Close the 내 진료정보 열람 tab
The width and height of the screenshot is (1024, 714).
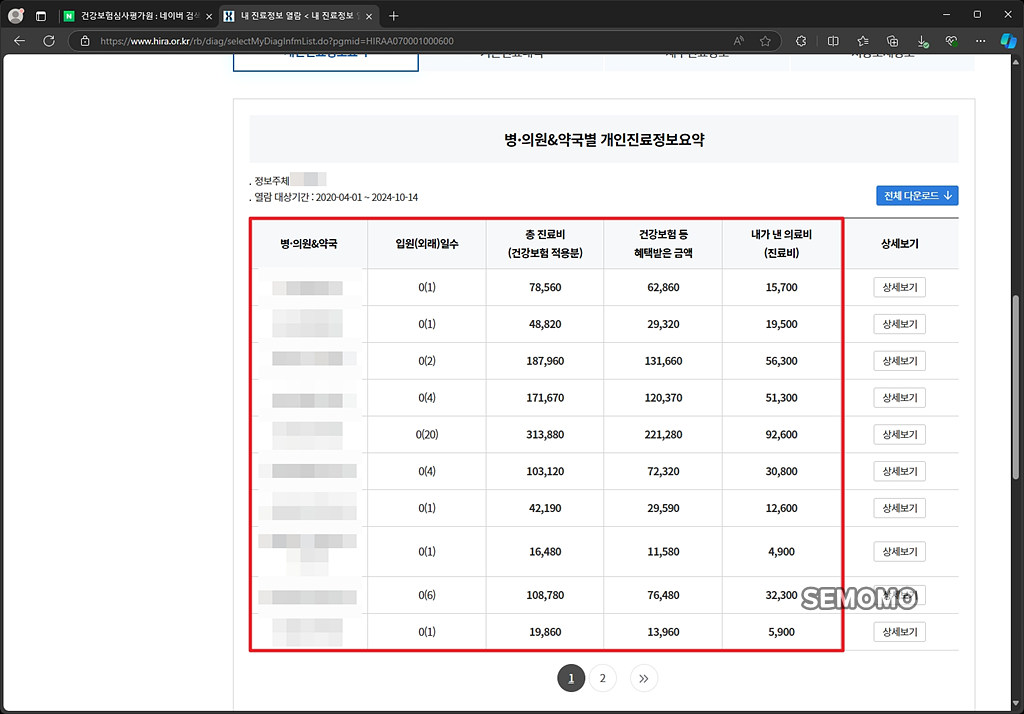[x=369, y=16]
